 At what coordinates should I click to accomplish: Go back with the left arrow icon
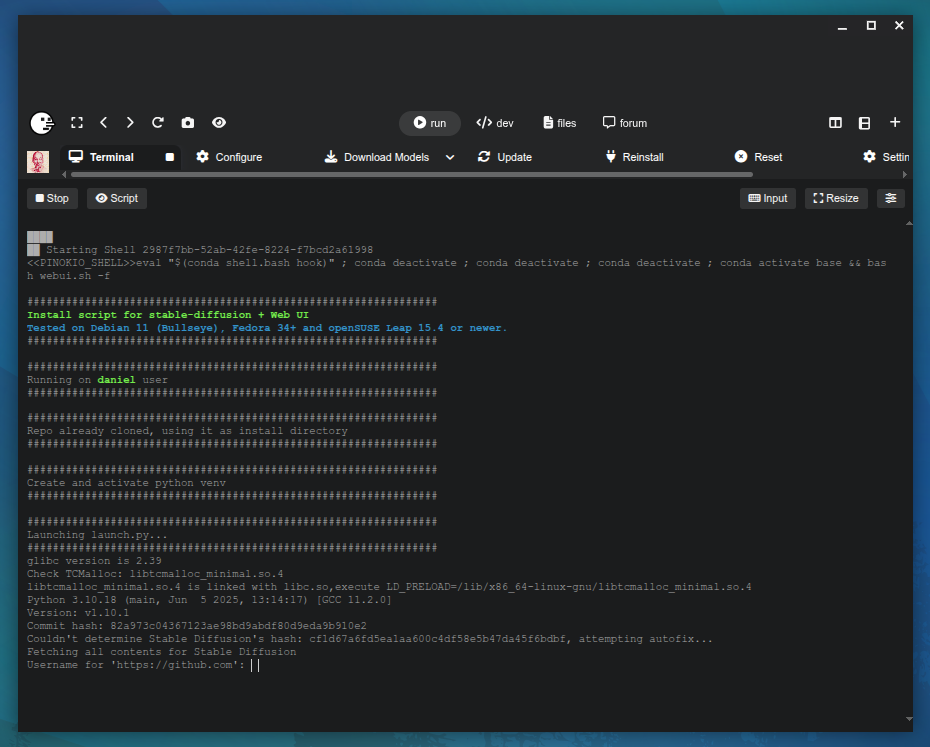pos(104,123)
